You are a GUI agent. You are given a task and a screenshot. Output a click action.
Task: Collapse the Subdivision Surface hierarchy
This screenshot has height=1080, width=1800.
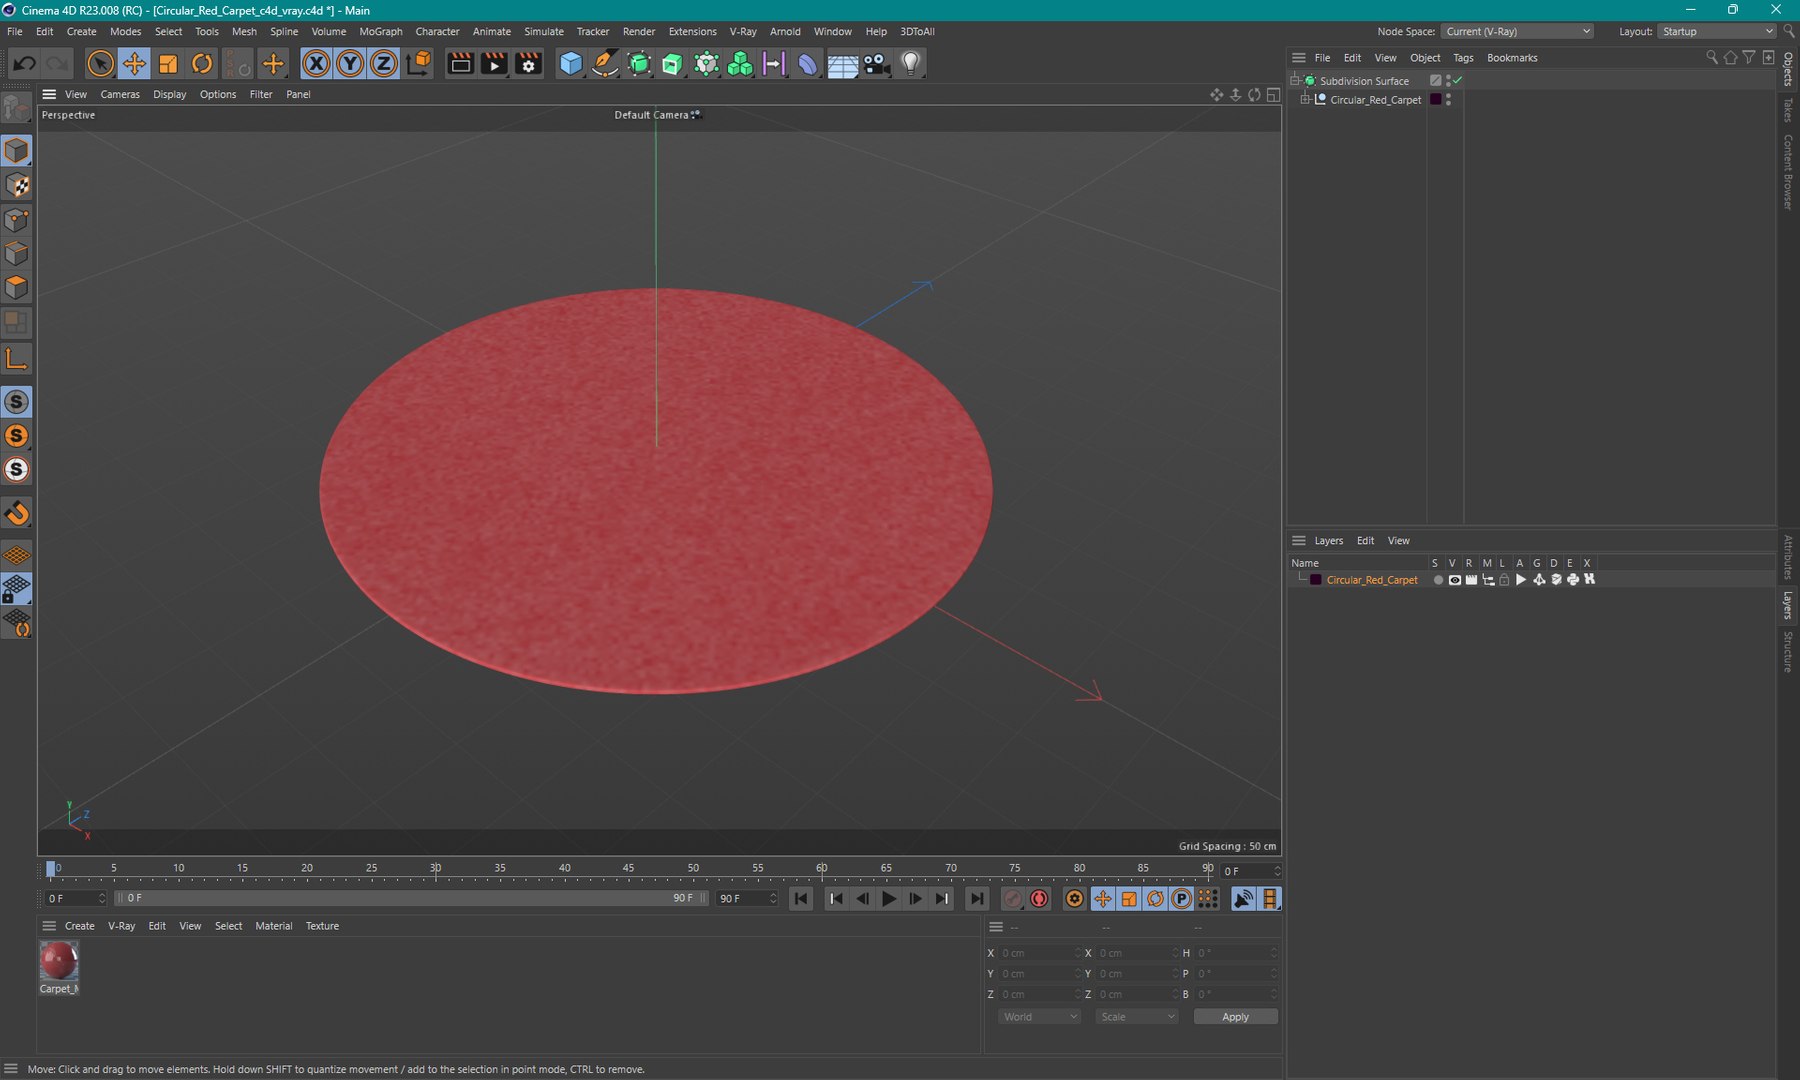click(x=1295, y=80)
